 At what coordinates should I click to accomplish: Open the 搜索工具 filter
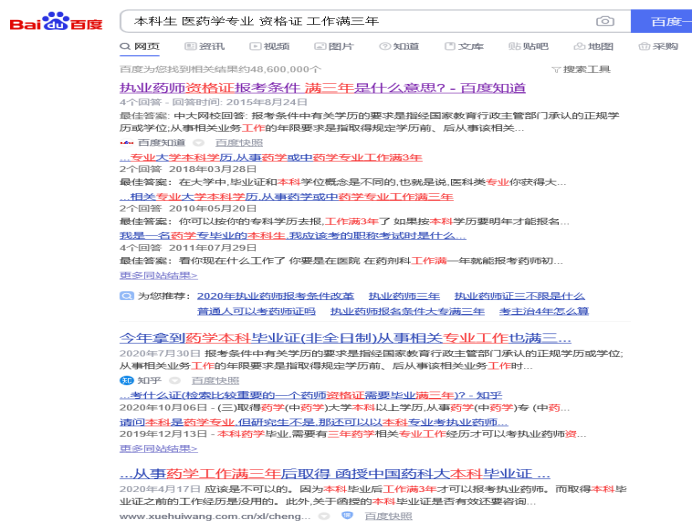[x=581, y=69]
